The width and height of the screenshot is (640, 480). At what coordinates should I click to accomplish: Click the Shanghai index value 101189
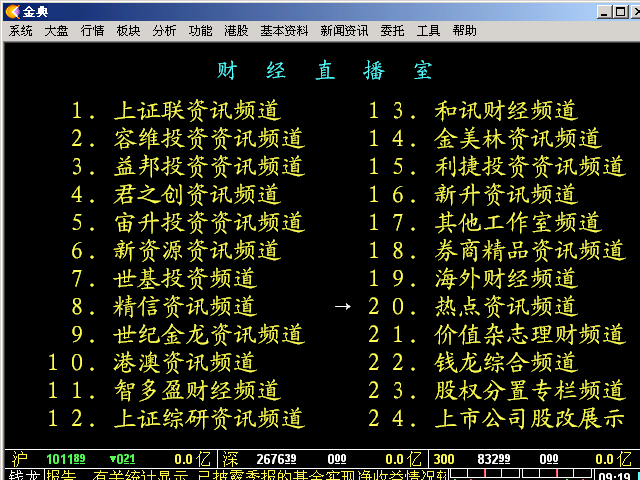(66, 459)
